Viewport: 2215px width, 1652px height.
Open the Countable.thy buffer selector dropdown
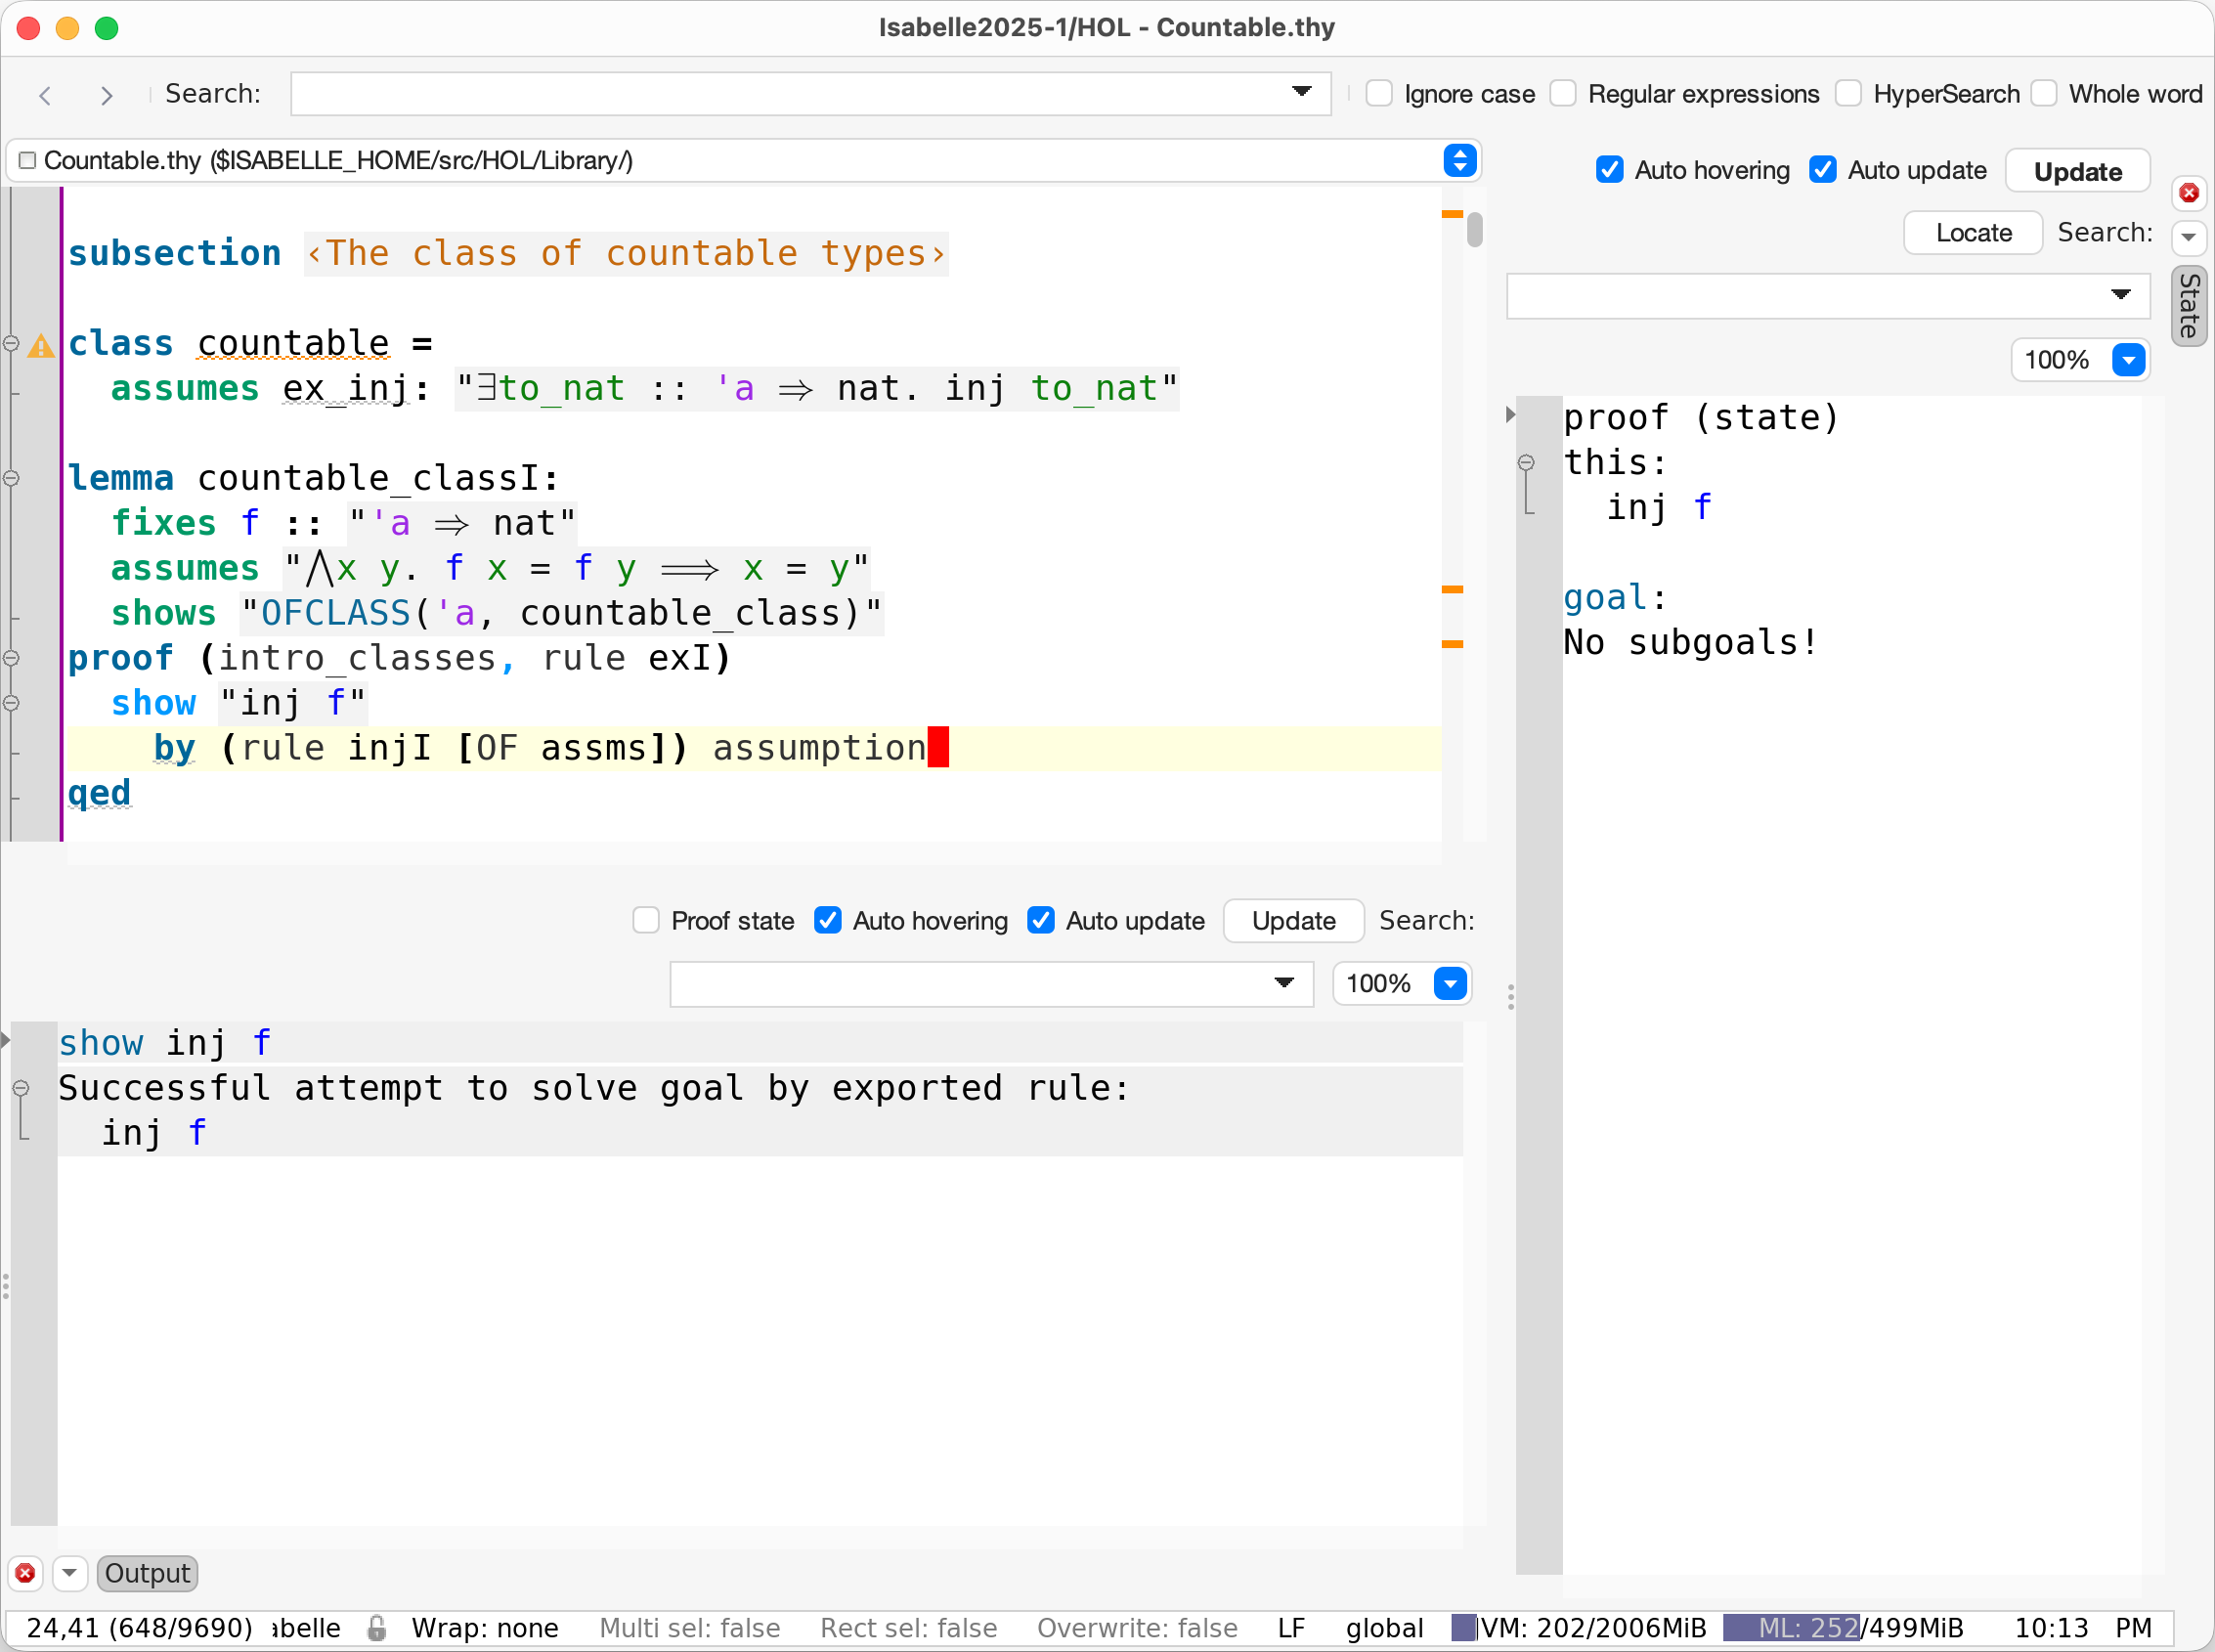click(x=1459, y=161)
